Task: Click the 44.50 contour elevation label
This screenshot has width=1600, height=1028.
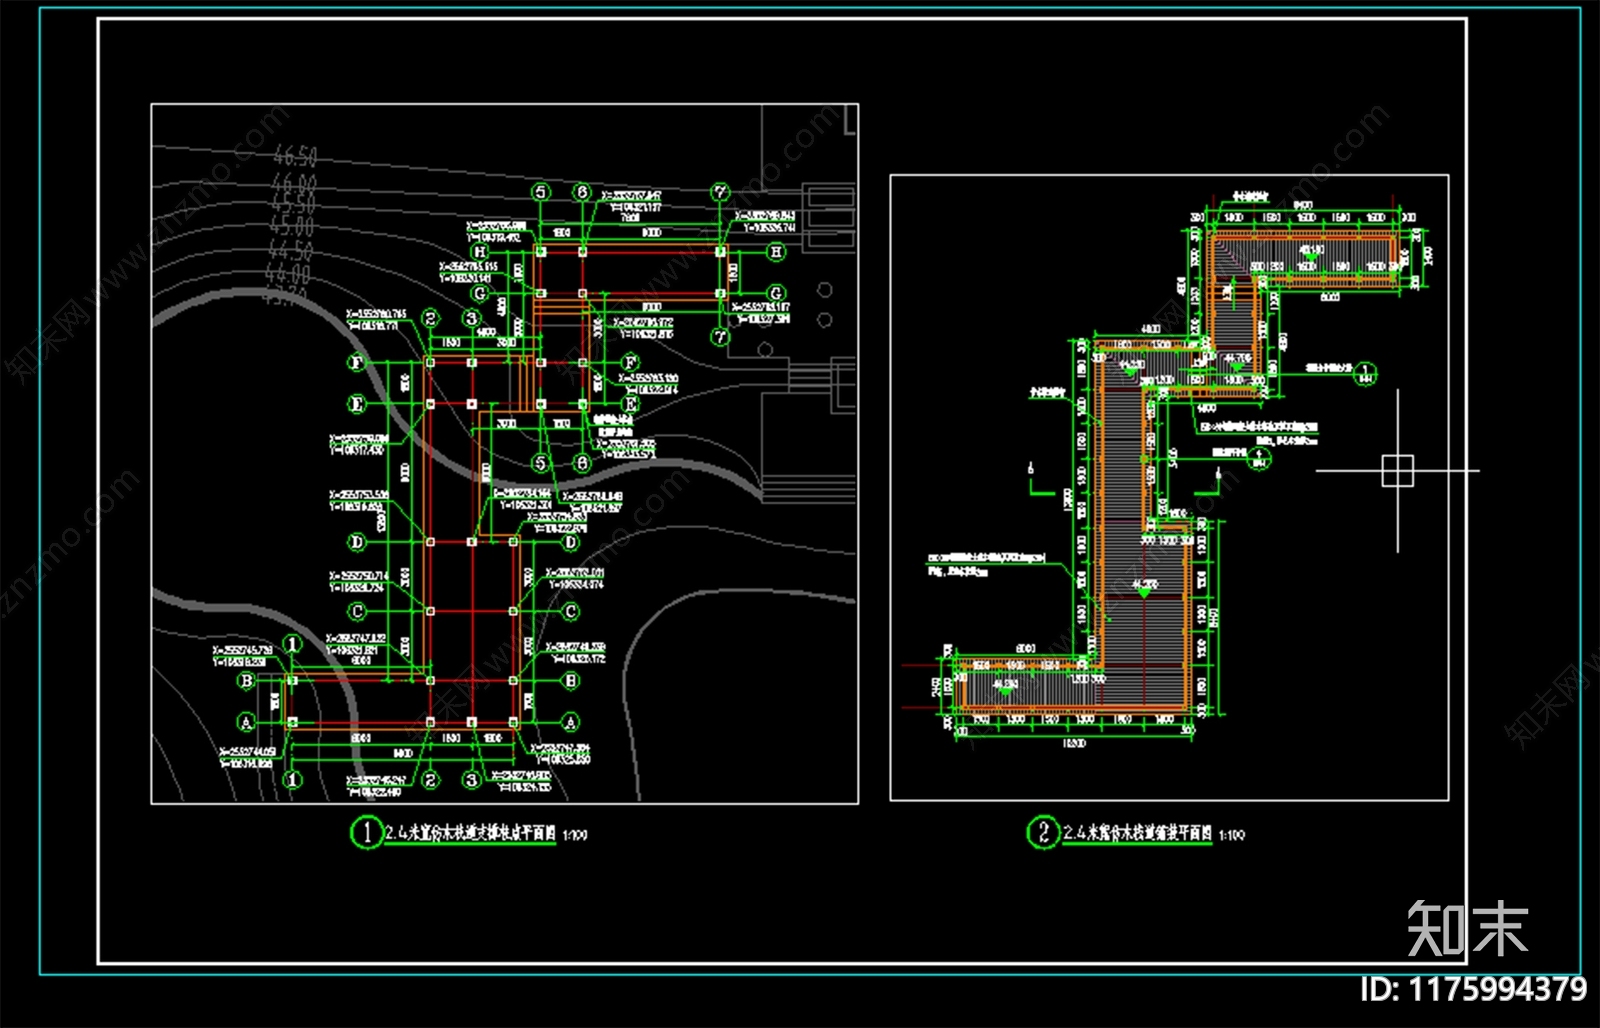Action: (x=291, y=250)
